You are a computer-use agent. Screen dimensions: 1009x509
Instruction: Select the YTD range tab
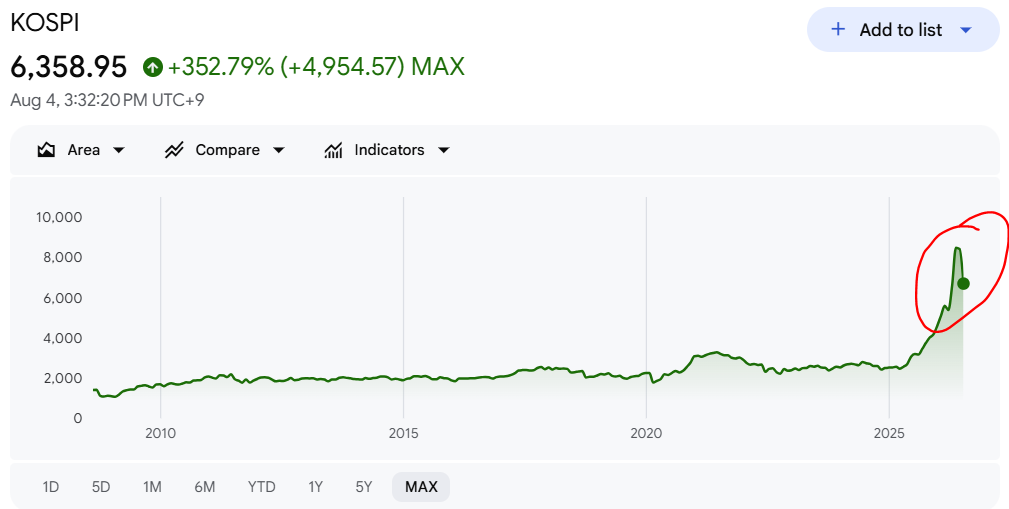click(262, 487)
